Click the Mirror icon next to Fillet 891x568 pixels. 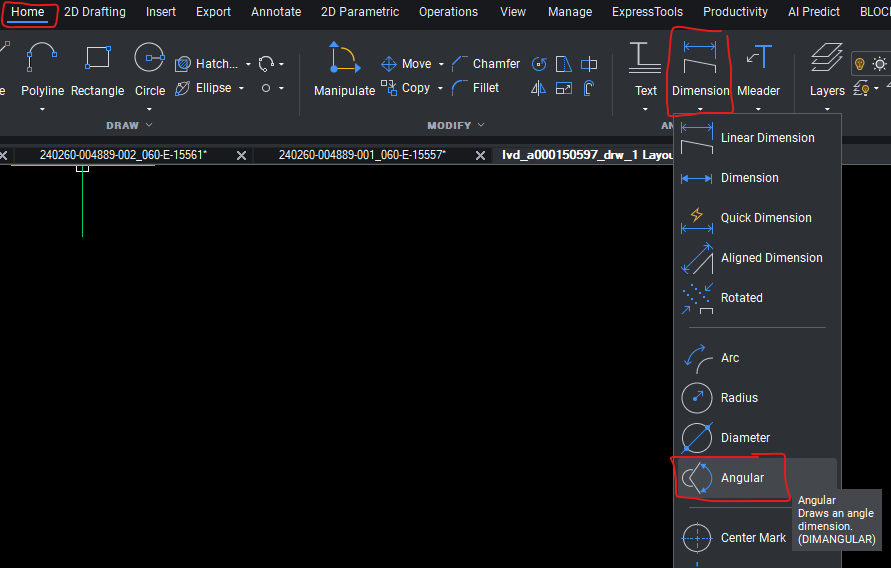538,88
